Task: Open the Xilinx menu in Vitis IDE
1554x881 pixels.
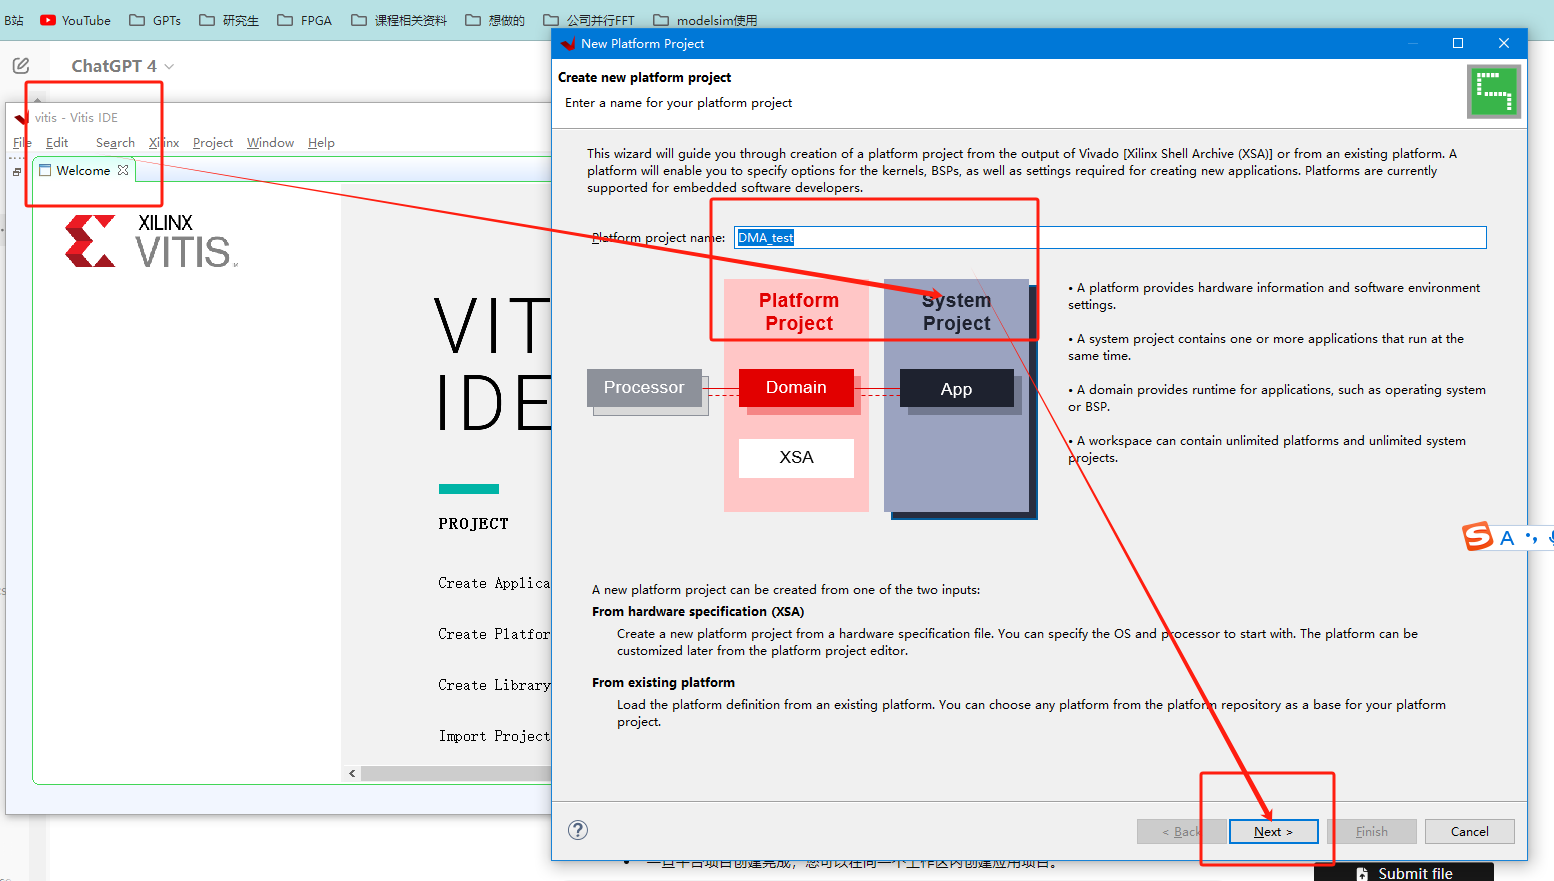Action: [164, 143]
